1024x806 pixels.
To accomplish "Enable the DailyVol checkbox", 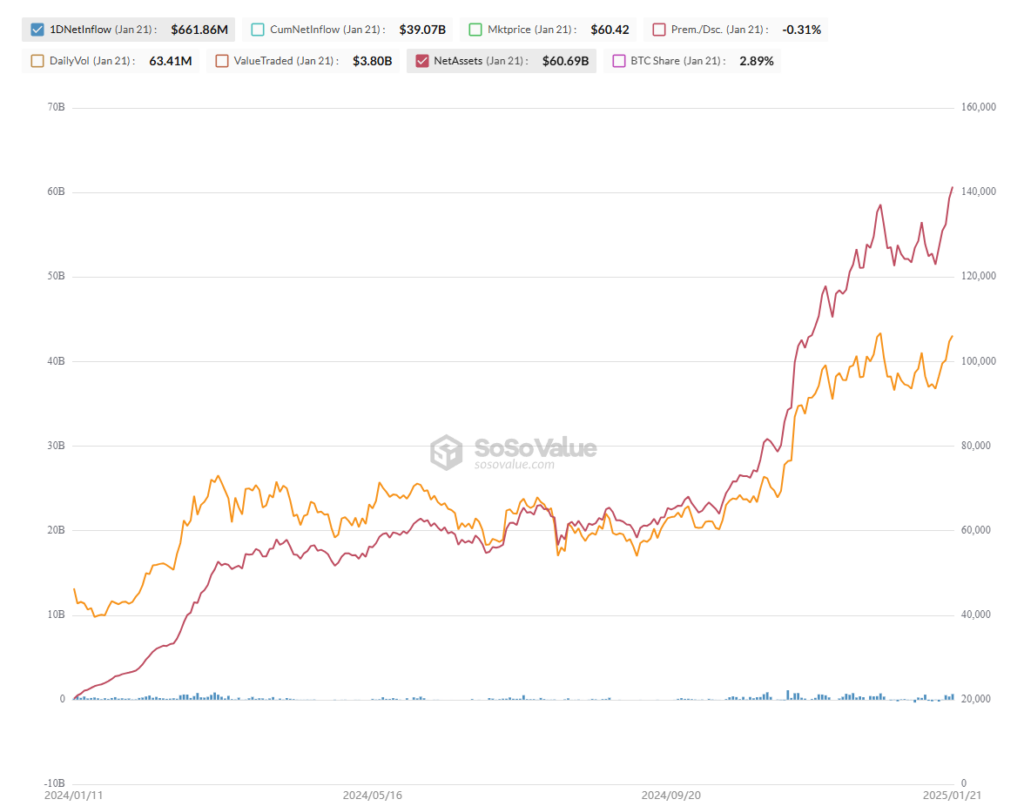I will click(x=37, y=61).
